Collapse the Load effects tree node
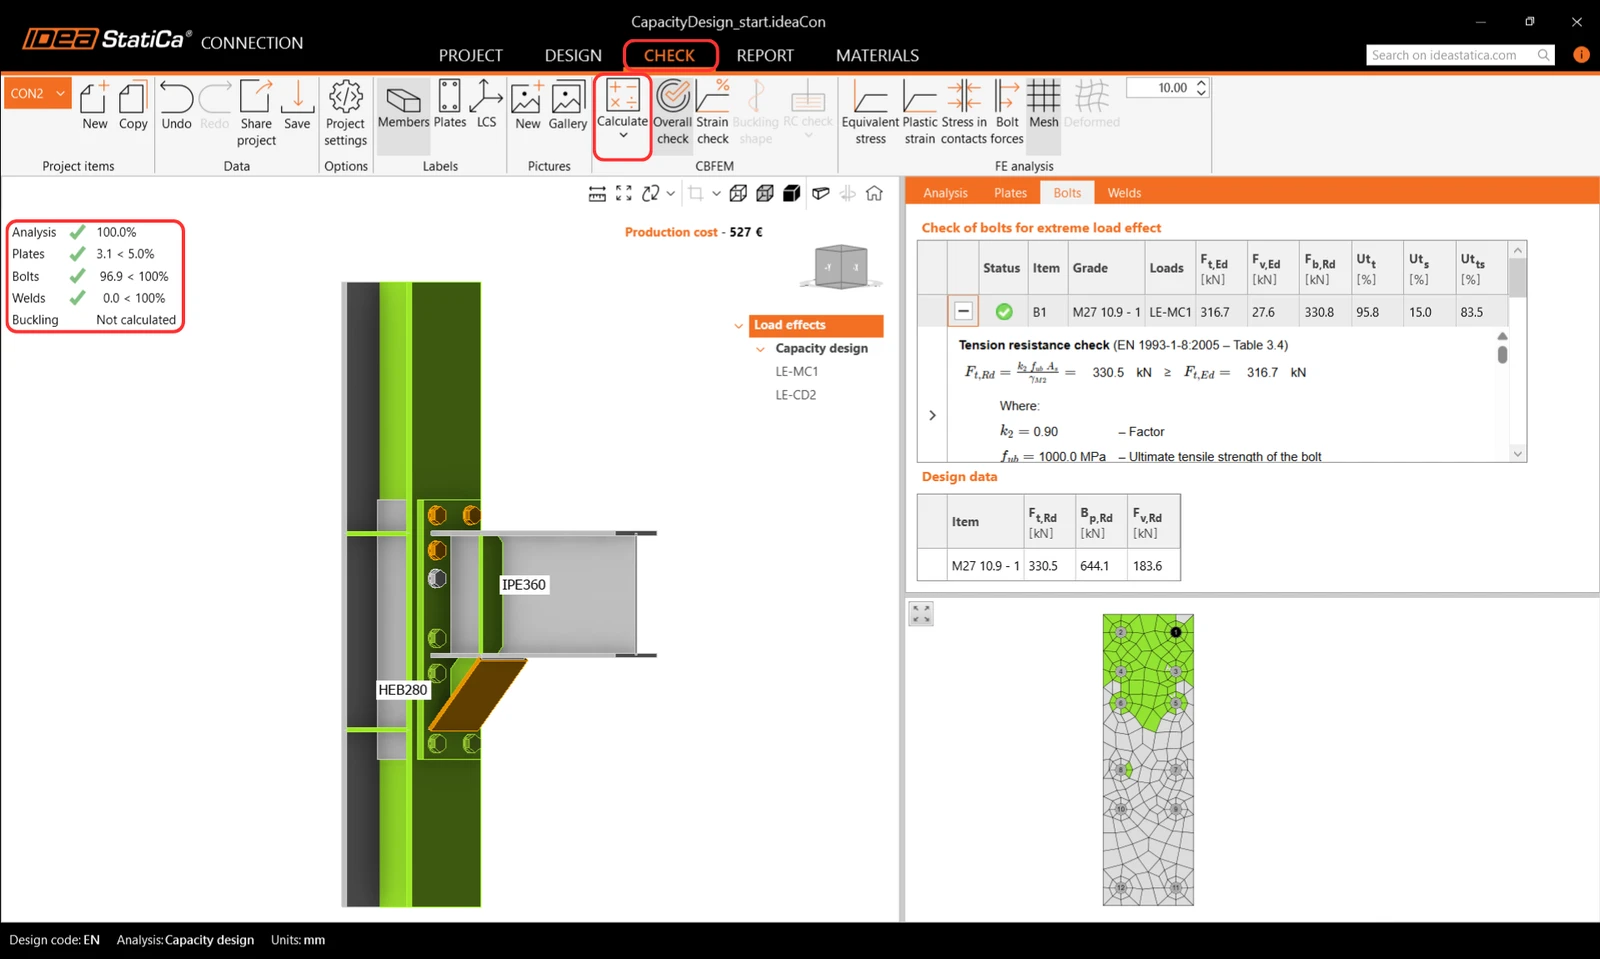The height and width of the screenshot is (959, 1600). coord(739,326)
